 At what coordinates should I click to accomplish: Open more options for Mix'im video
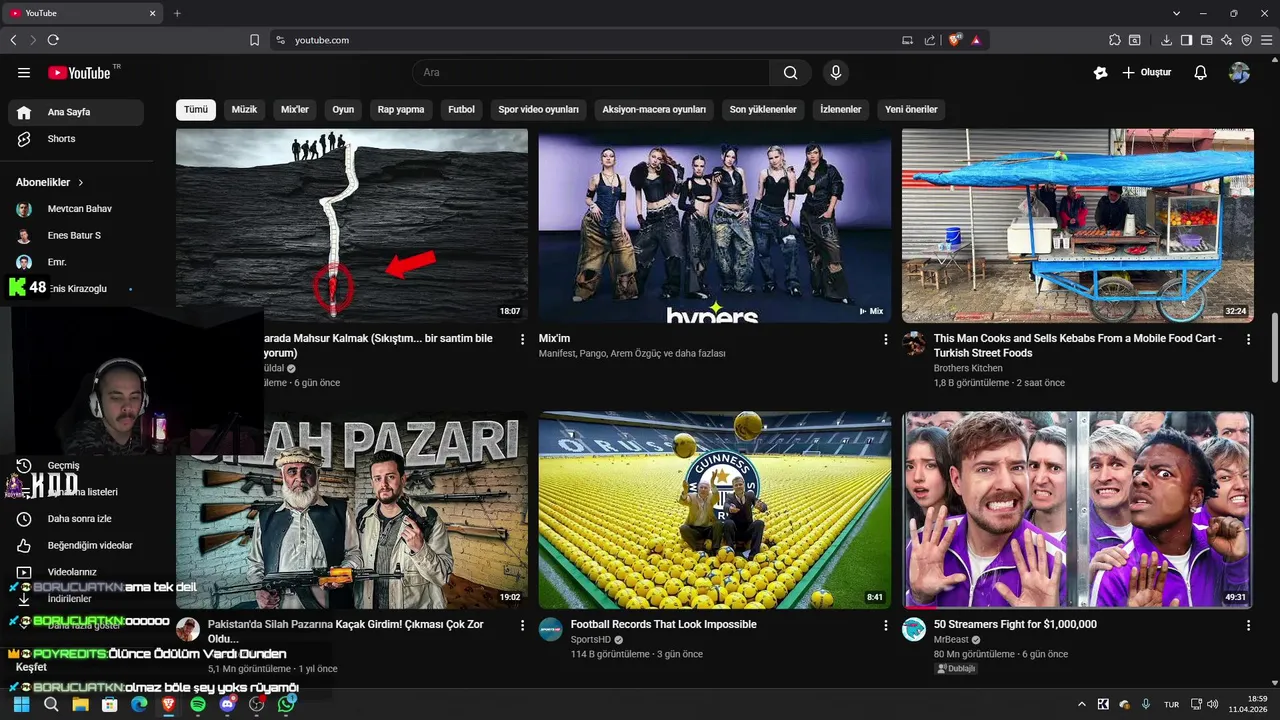[885, 340]
